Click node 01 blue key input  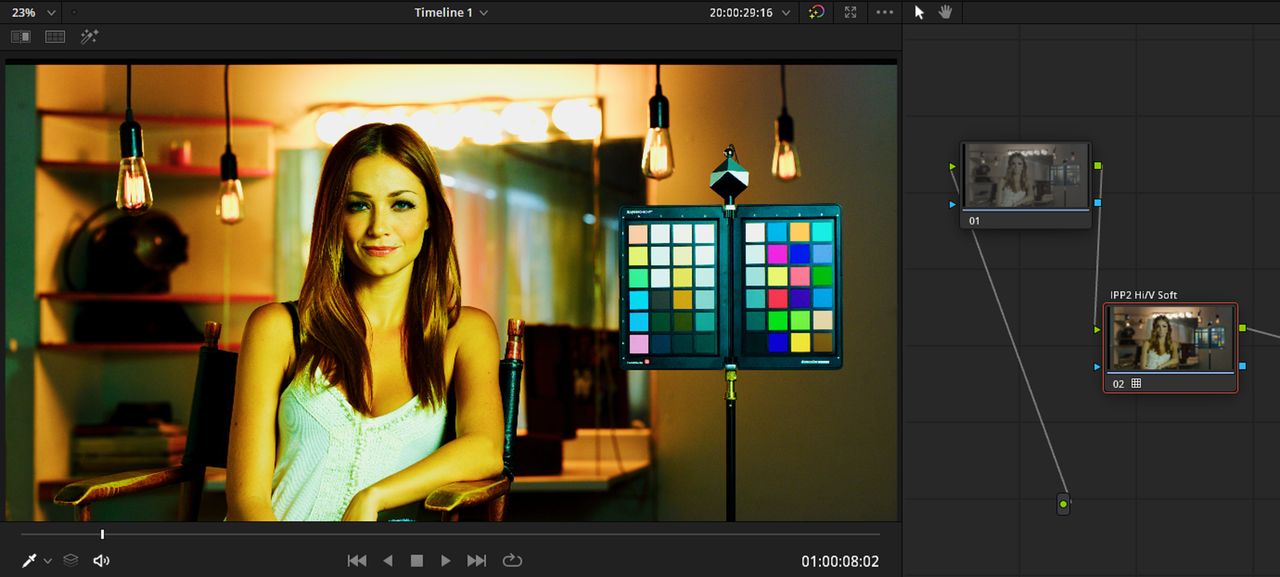(953, 204)
